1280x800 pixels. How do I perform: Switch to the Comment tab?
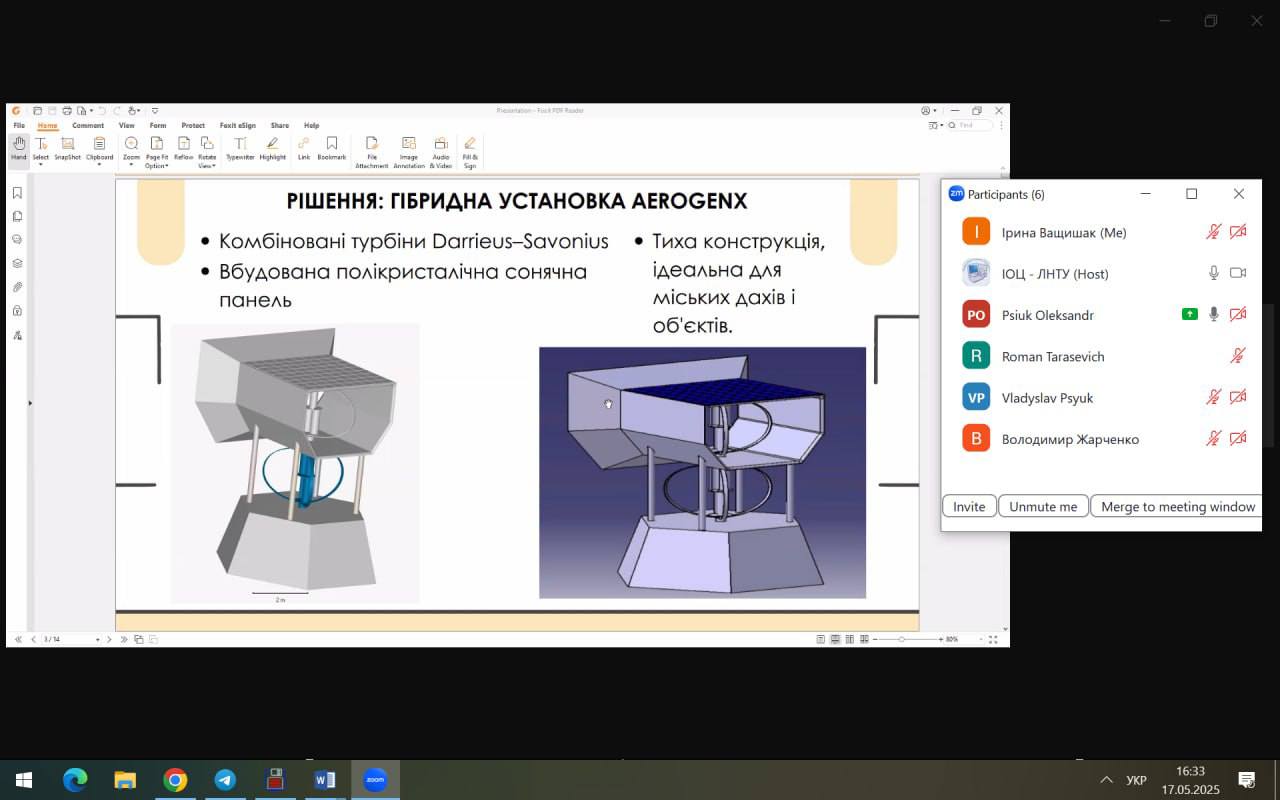click(88, 126)
